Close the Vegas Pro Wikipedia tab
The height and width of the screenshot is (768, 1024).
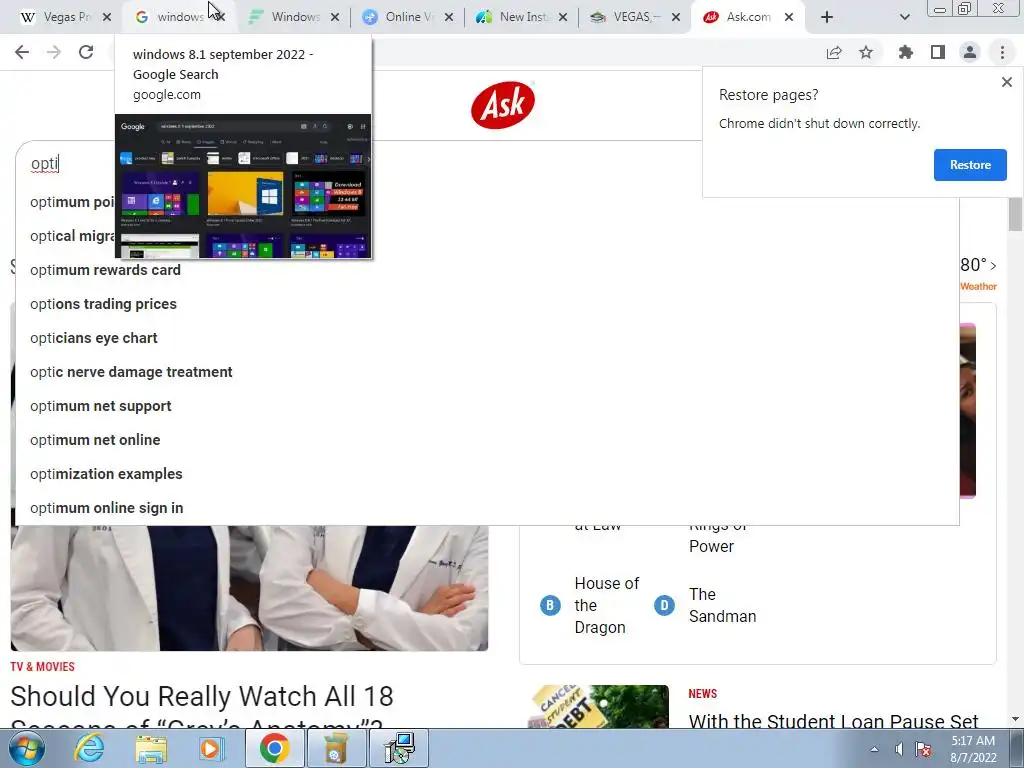[x=106, y=17]
